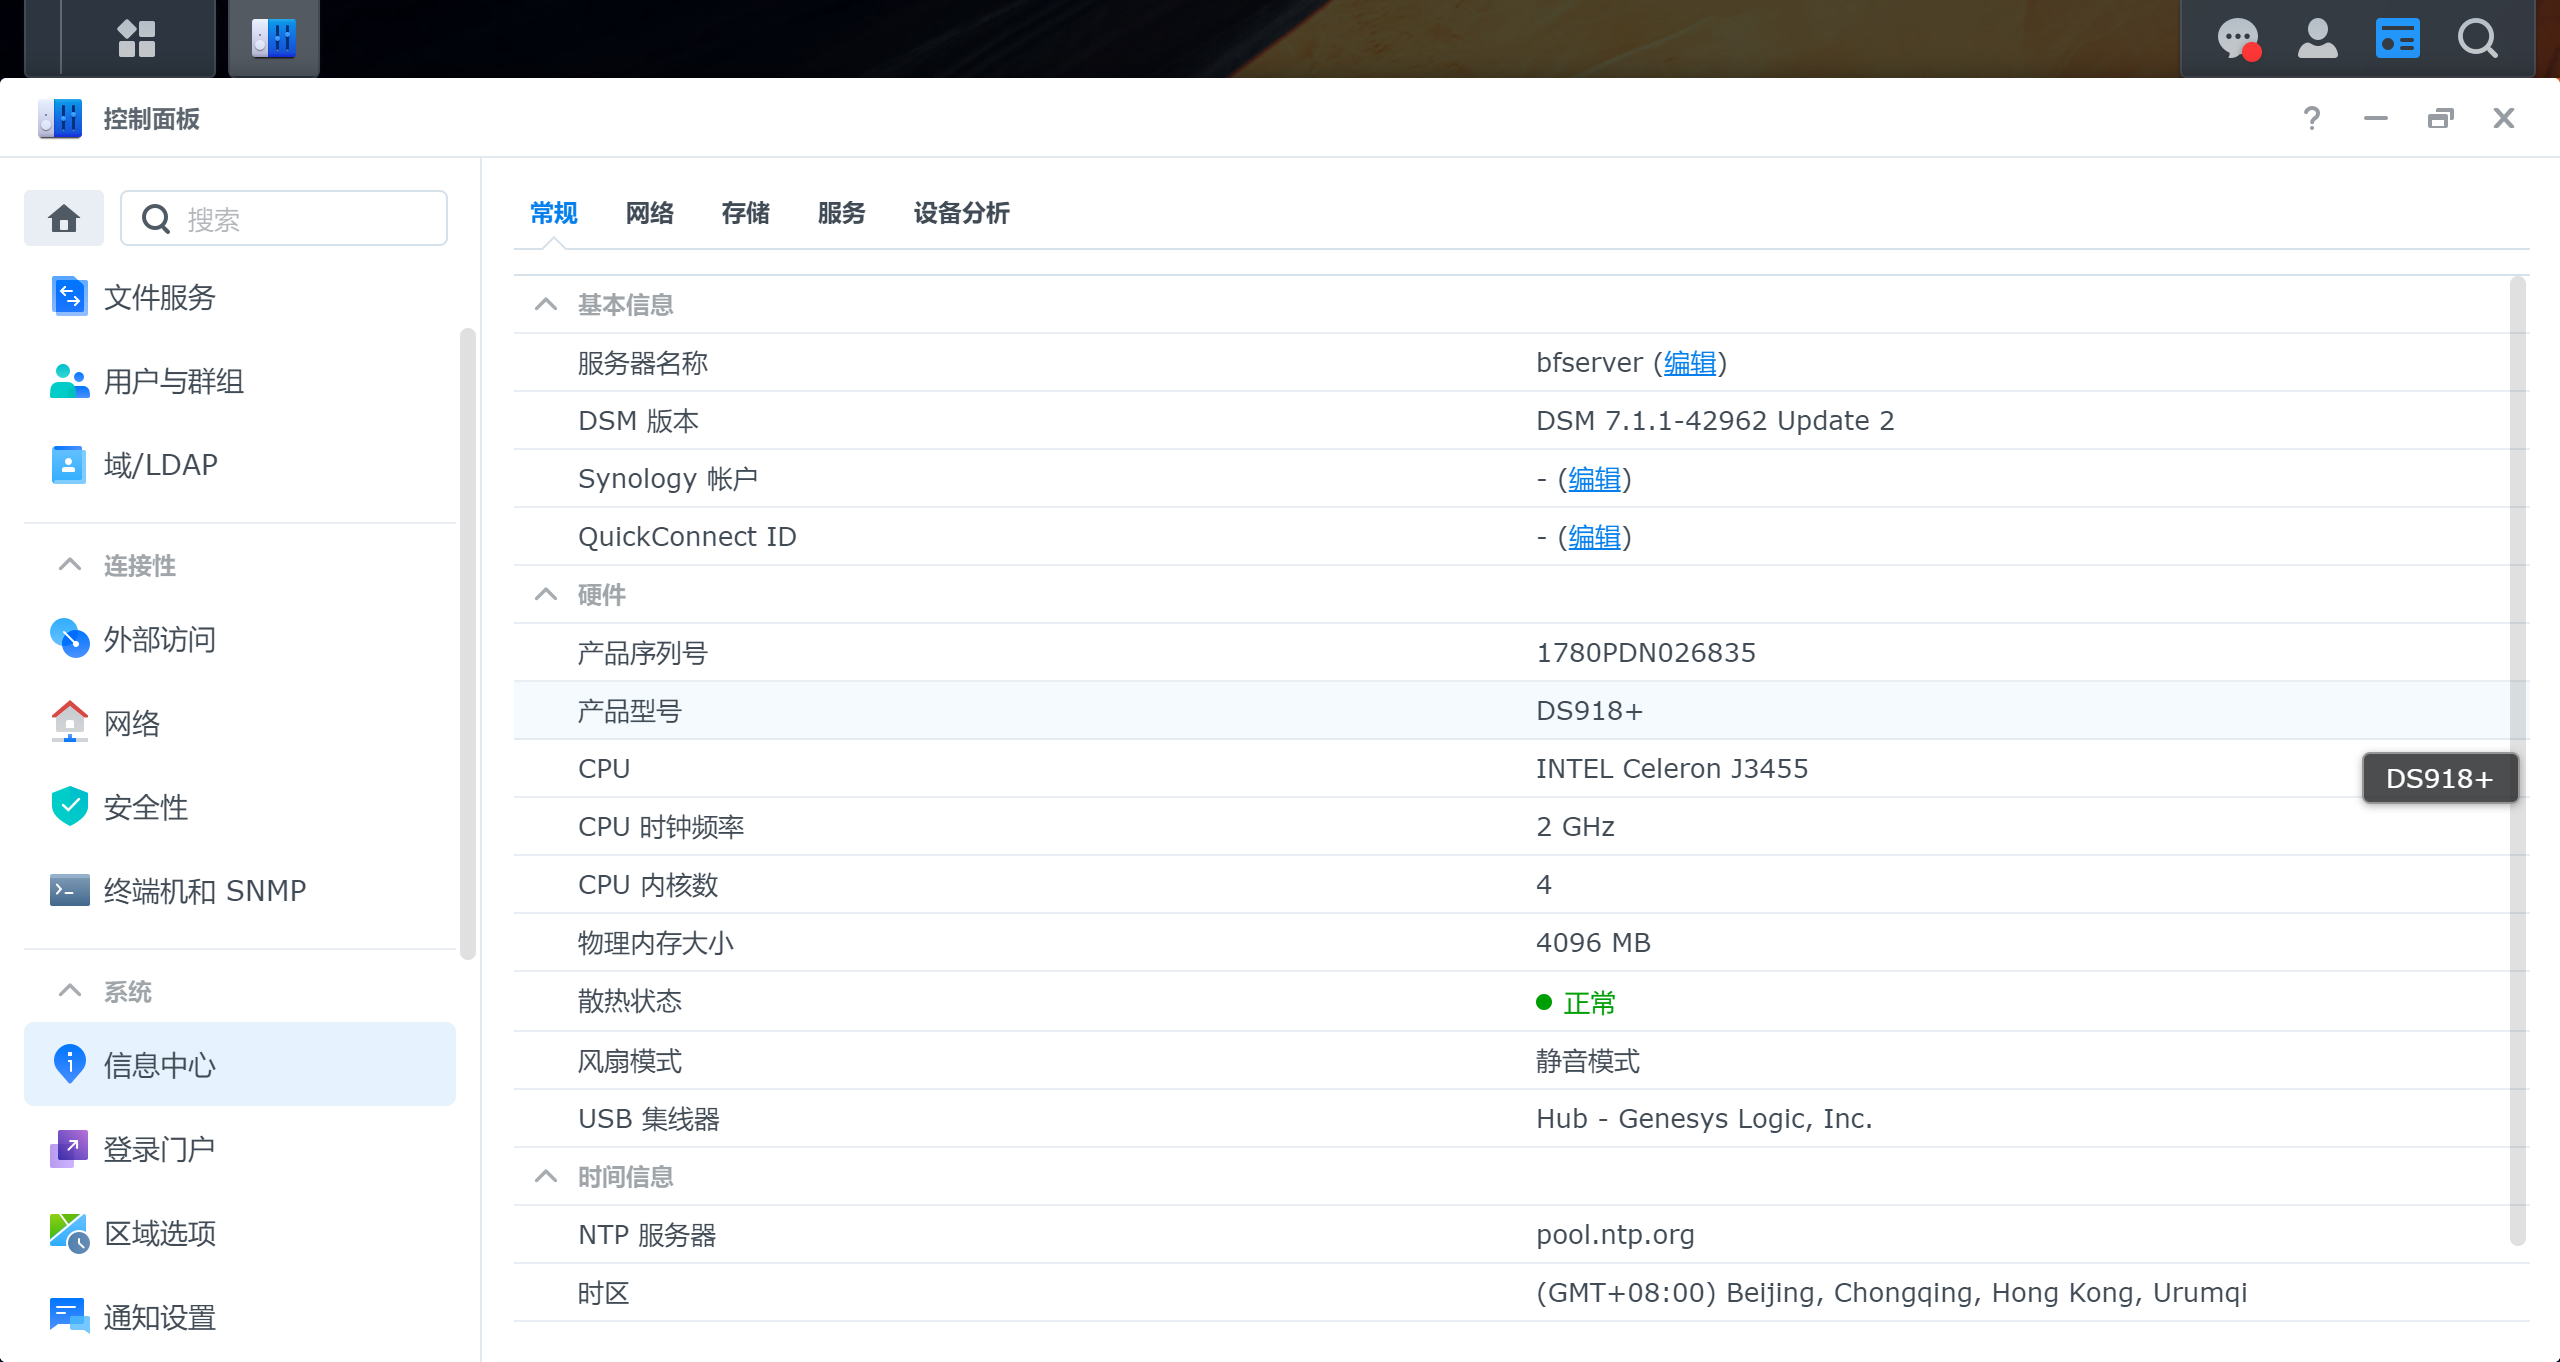Open the DSM main menu grid icon
Screen dimensions: 2560x1362
tap(137, 38)
